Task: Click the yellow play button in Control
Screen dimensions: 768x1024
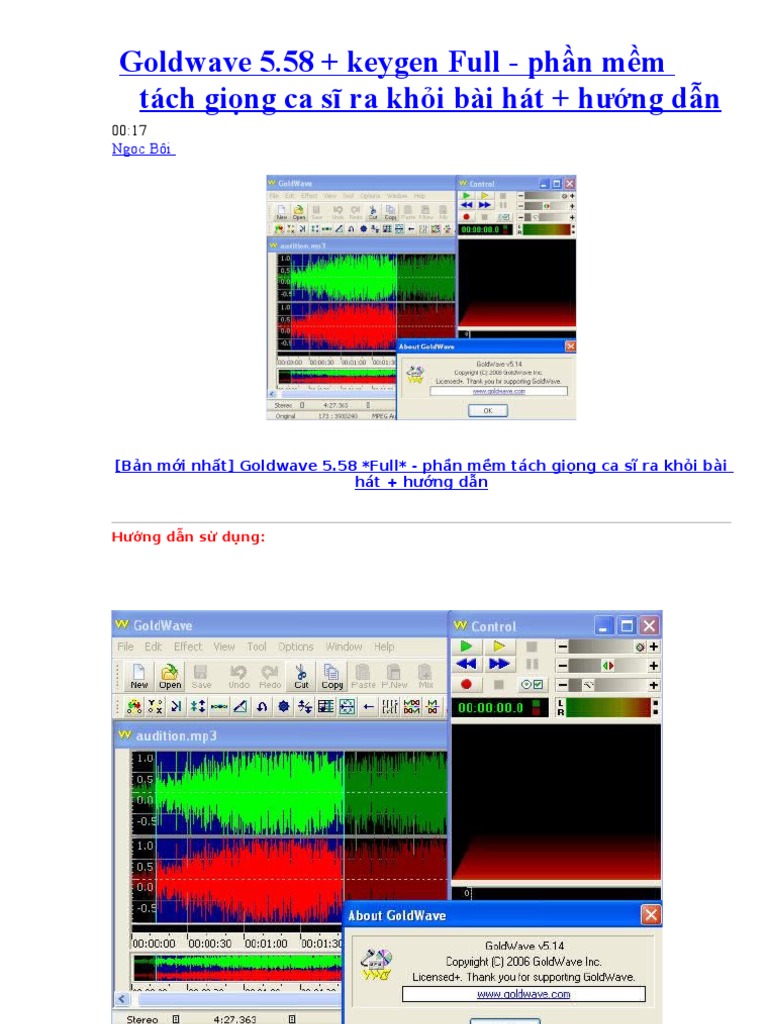Action: pos(499,646)
